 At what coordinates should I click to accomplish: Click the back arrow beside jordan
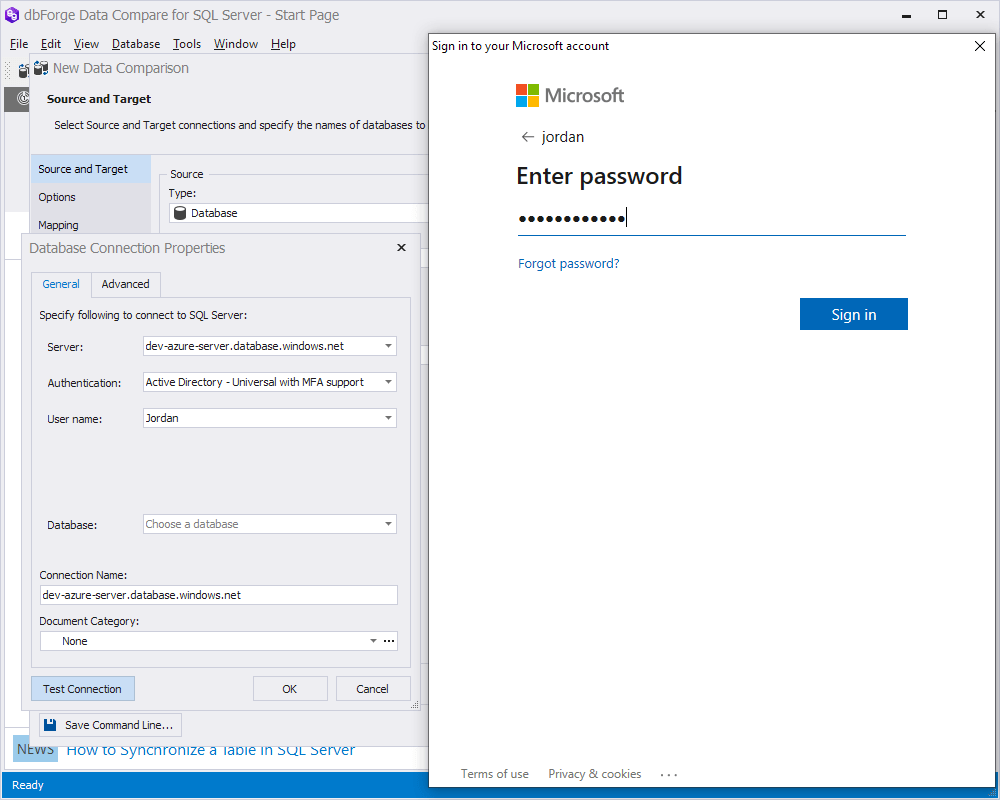coord(527,136)
